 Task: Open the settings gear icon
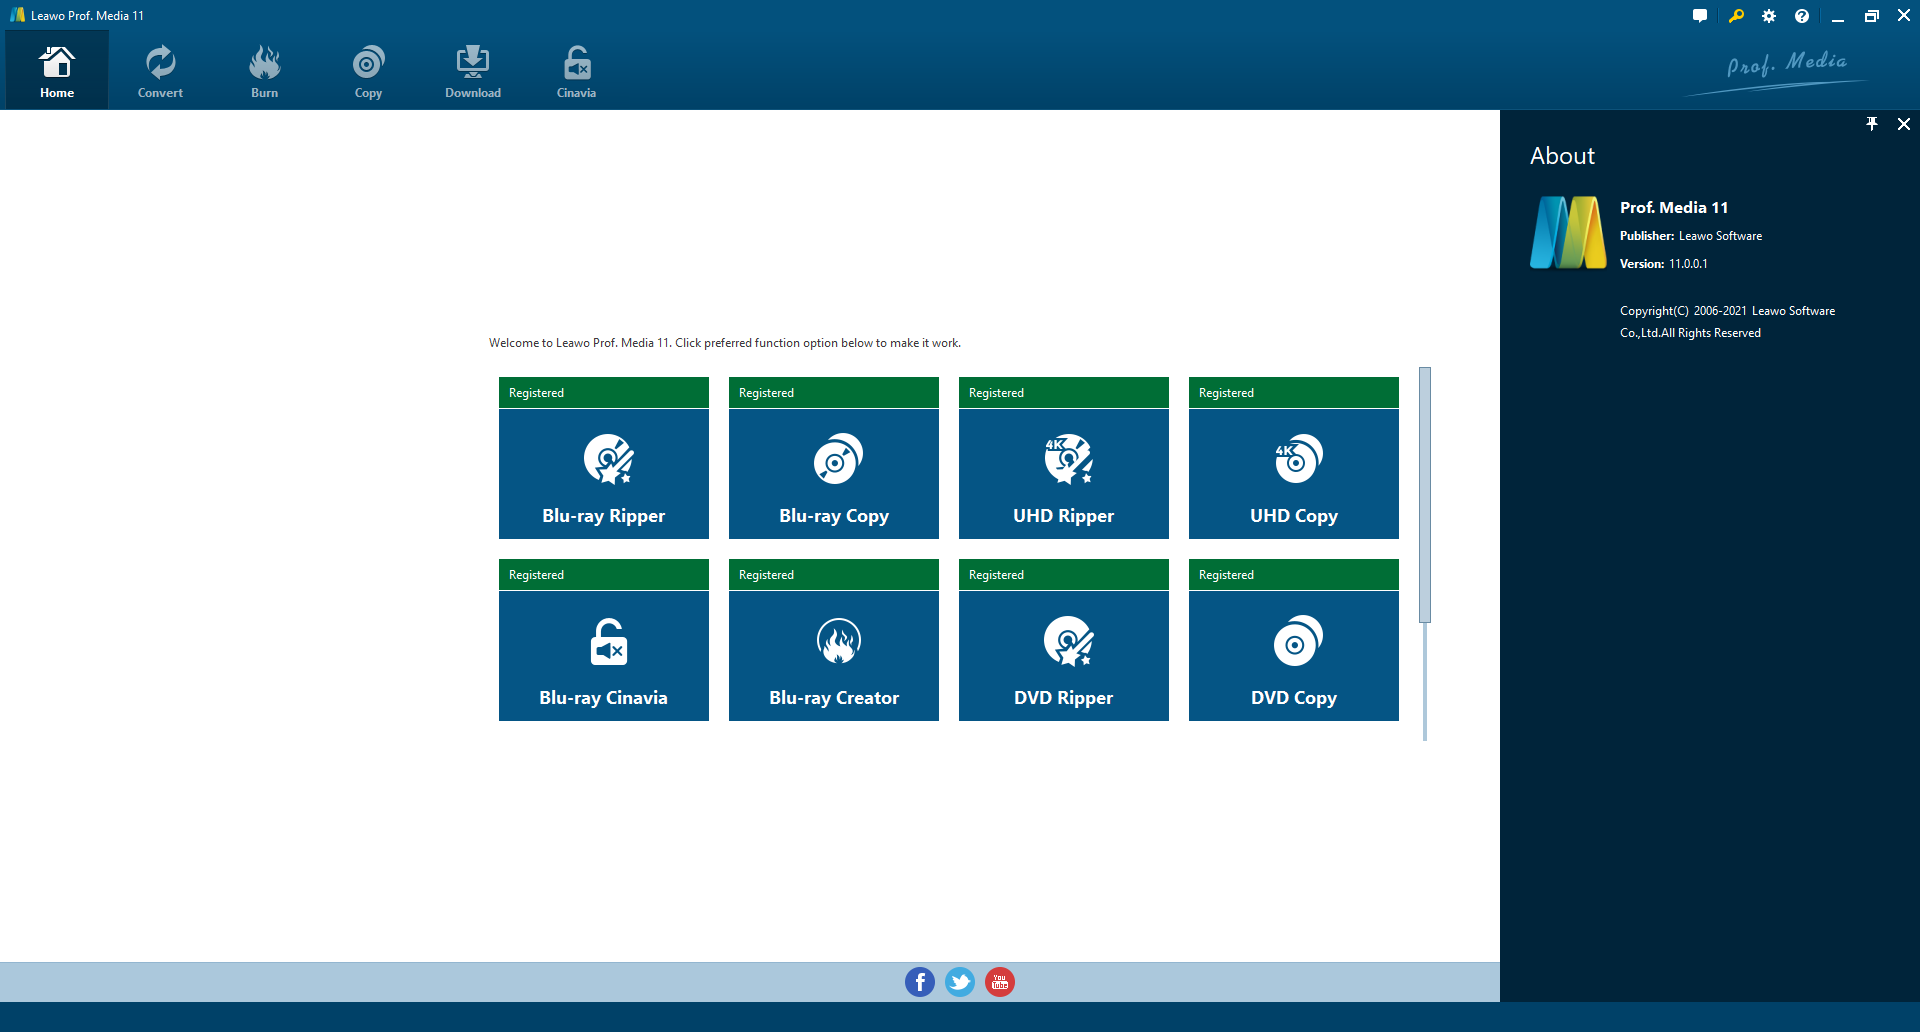(x=1769, y=16)
